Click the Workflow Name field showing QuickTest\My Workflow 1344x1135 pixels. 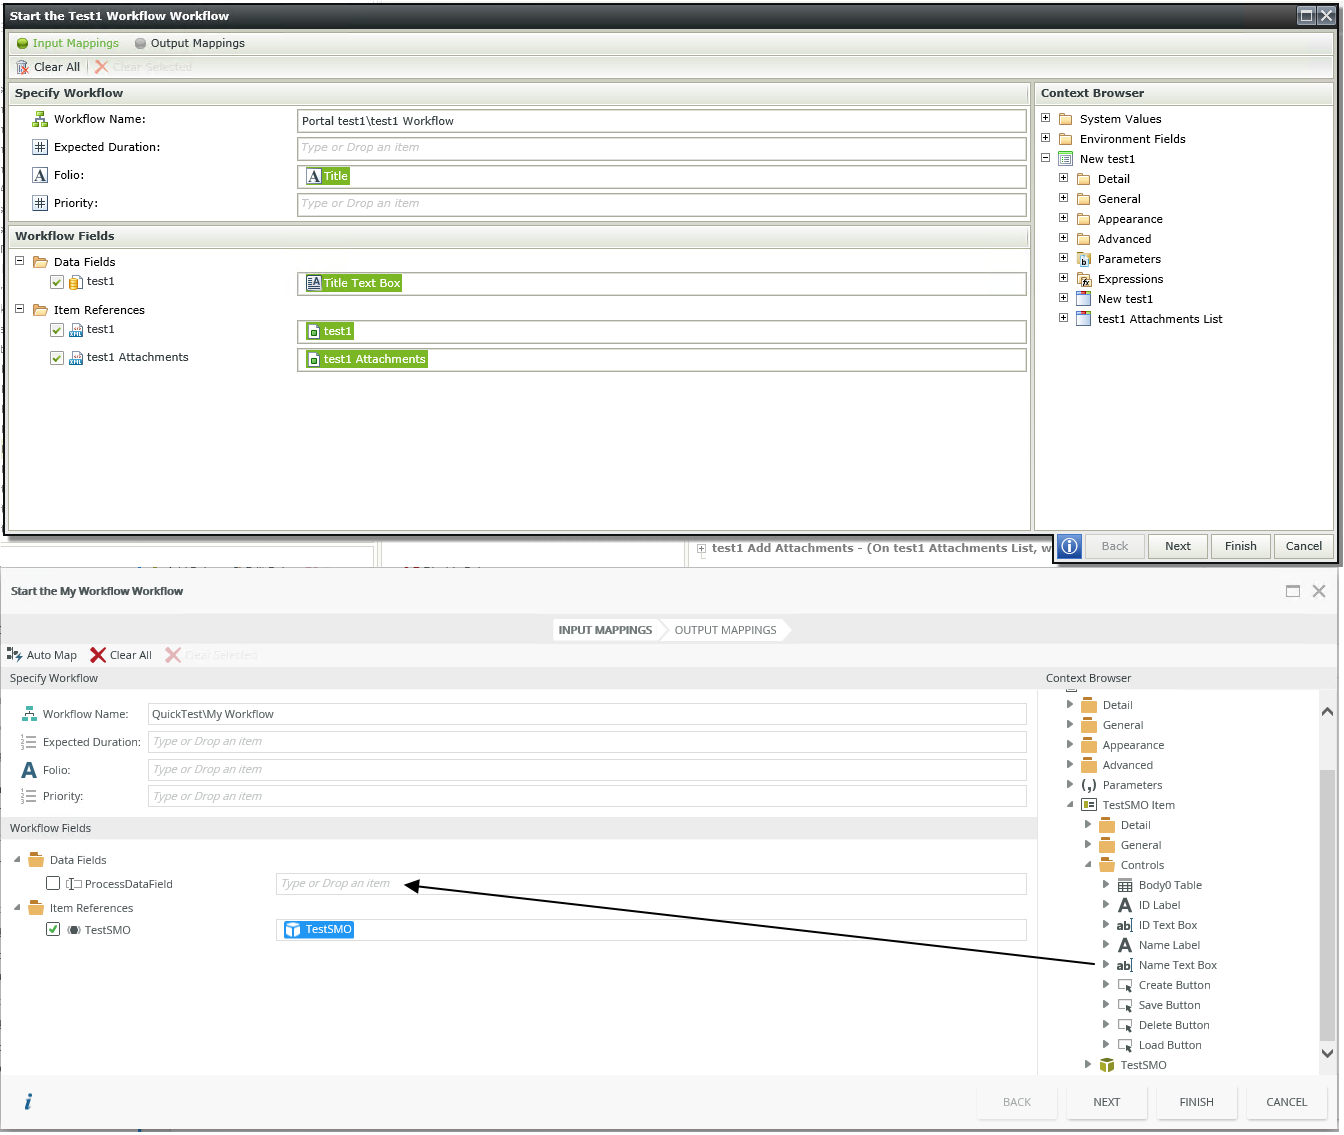click(x=587, y=714)
